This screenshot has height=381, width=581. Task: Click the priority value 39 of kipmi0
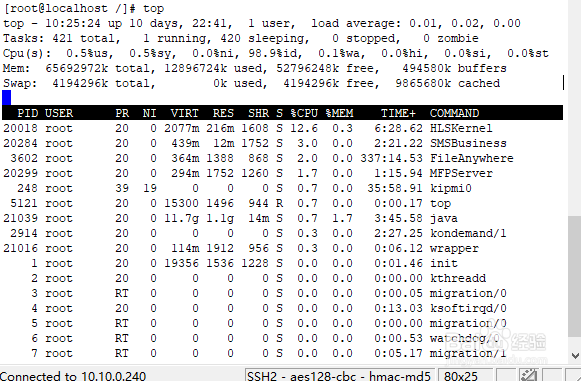coord(122,188)
